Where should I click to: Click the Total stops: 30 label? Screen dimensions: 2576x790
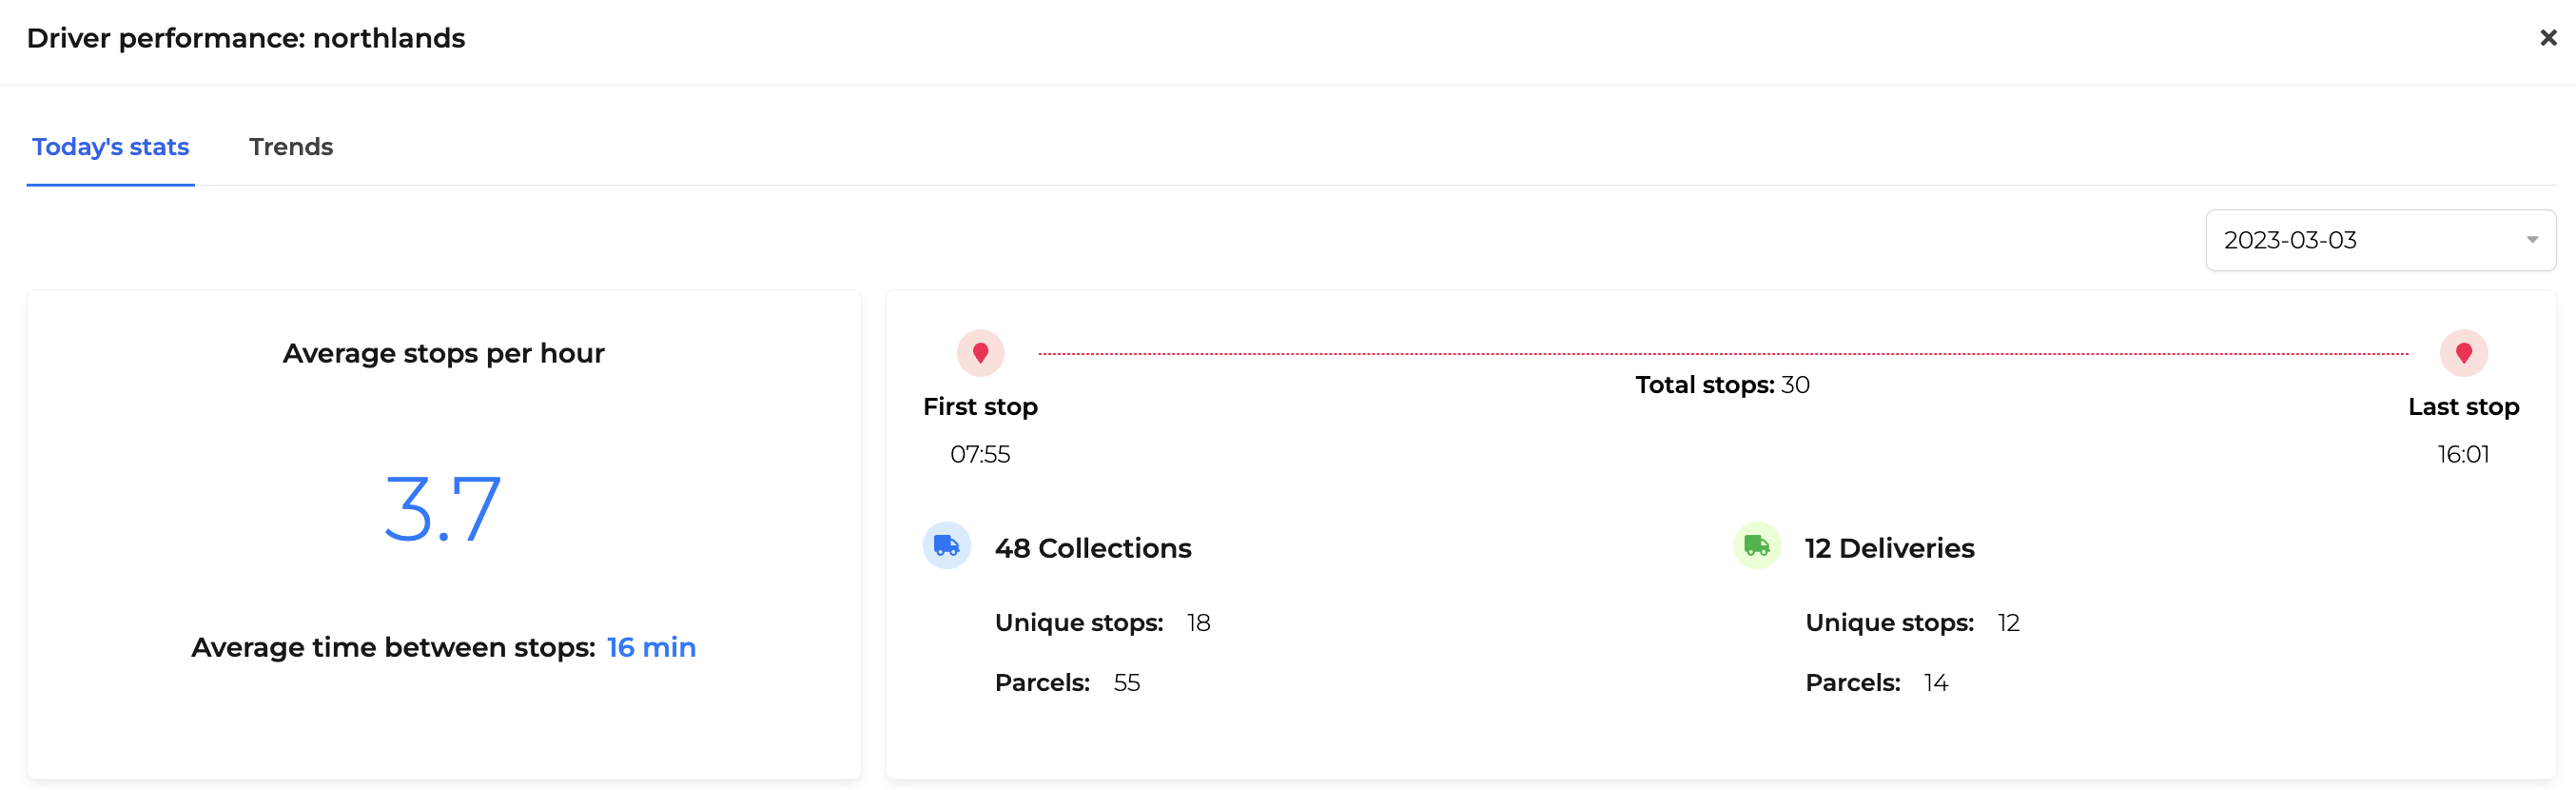point(1722,385)
